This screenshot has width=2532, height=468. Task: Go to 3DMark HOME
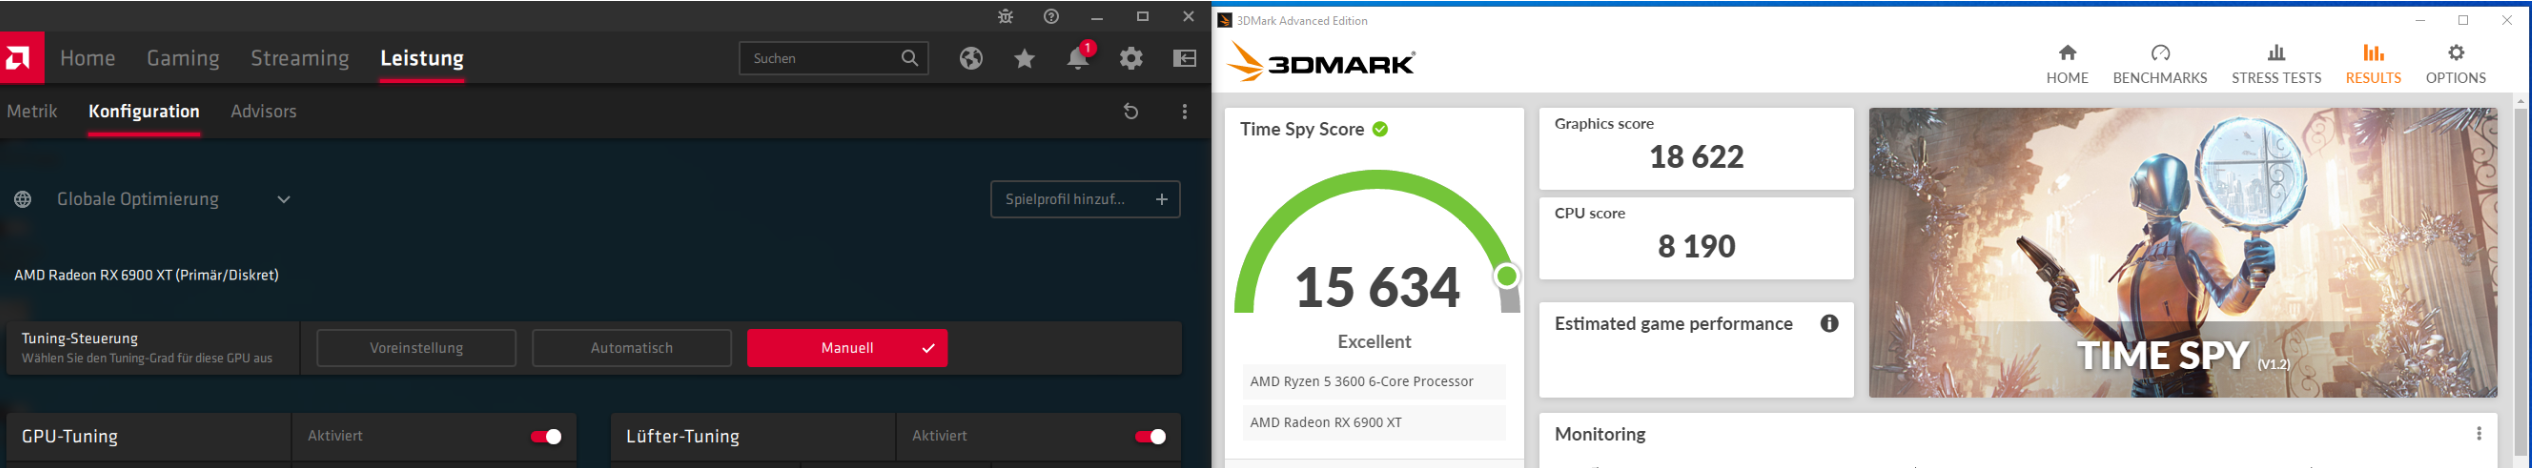tap(2067, 65)
